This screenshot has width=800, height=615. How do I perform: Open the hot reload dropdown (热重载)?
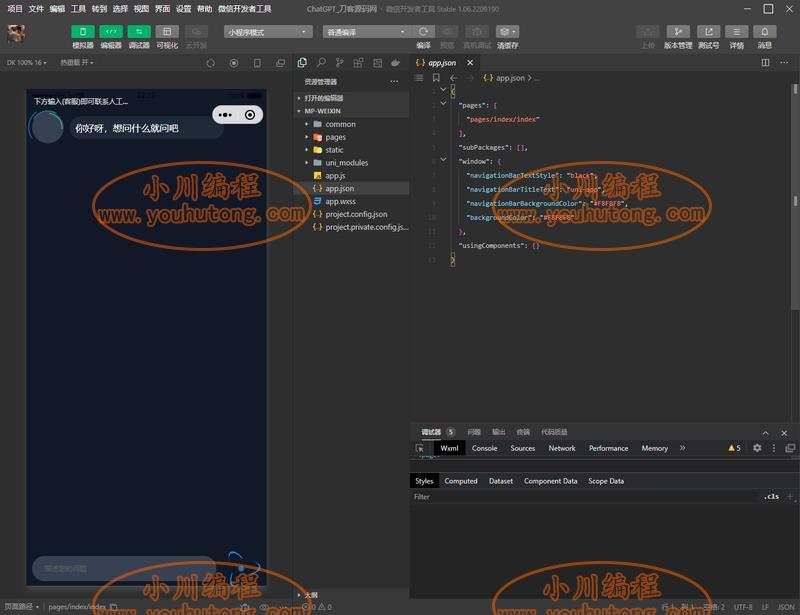77,63
